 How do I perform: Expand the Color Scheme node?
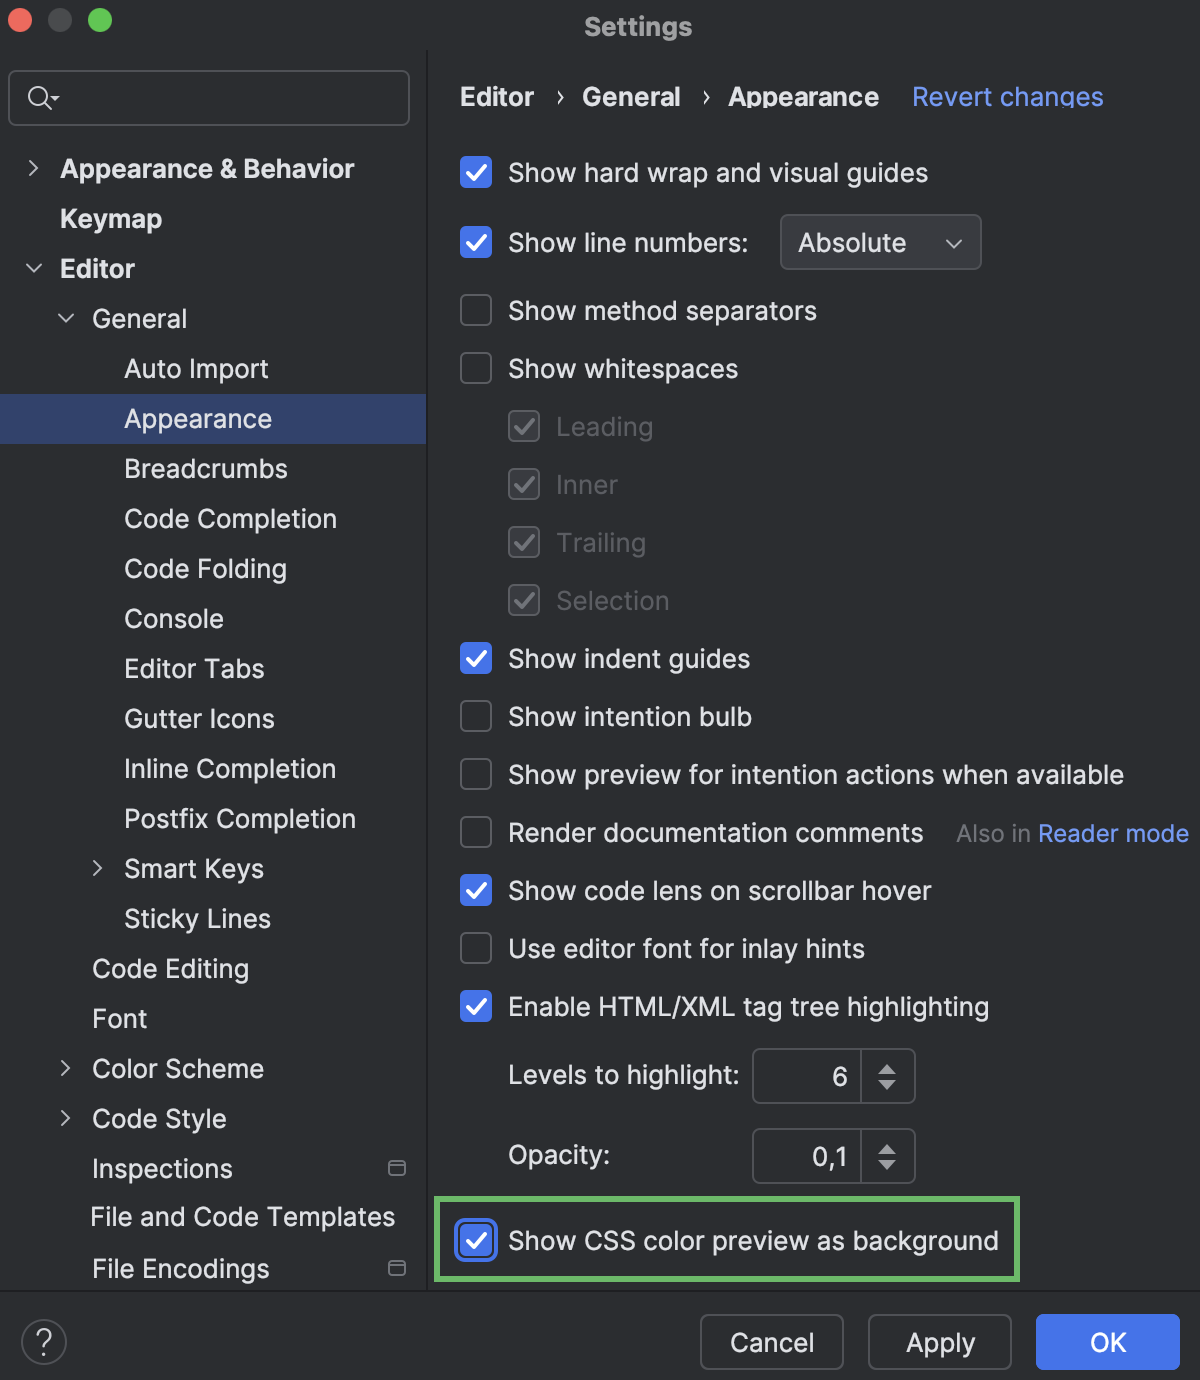tap(65, 1068)
